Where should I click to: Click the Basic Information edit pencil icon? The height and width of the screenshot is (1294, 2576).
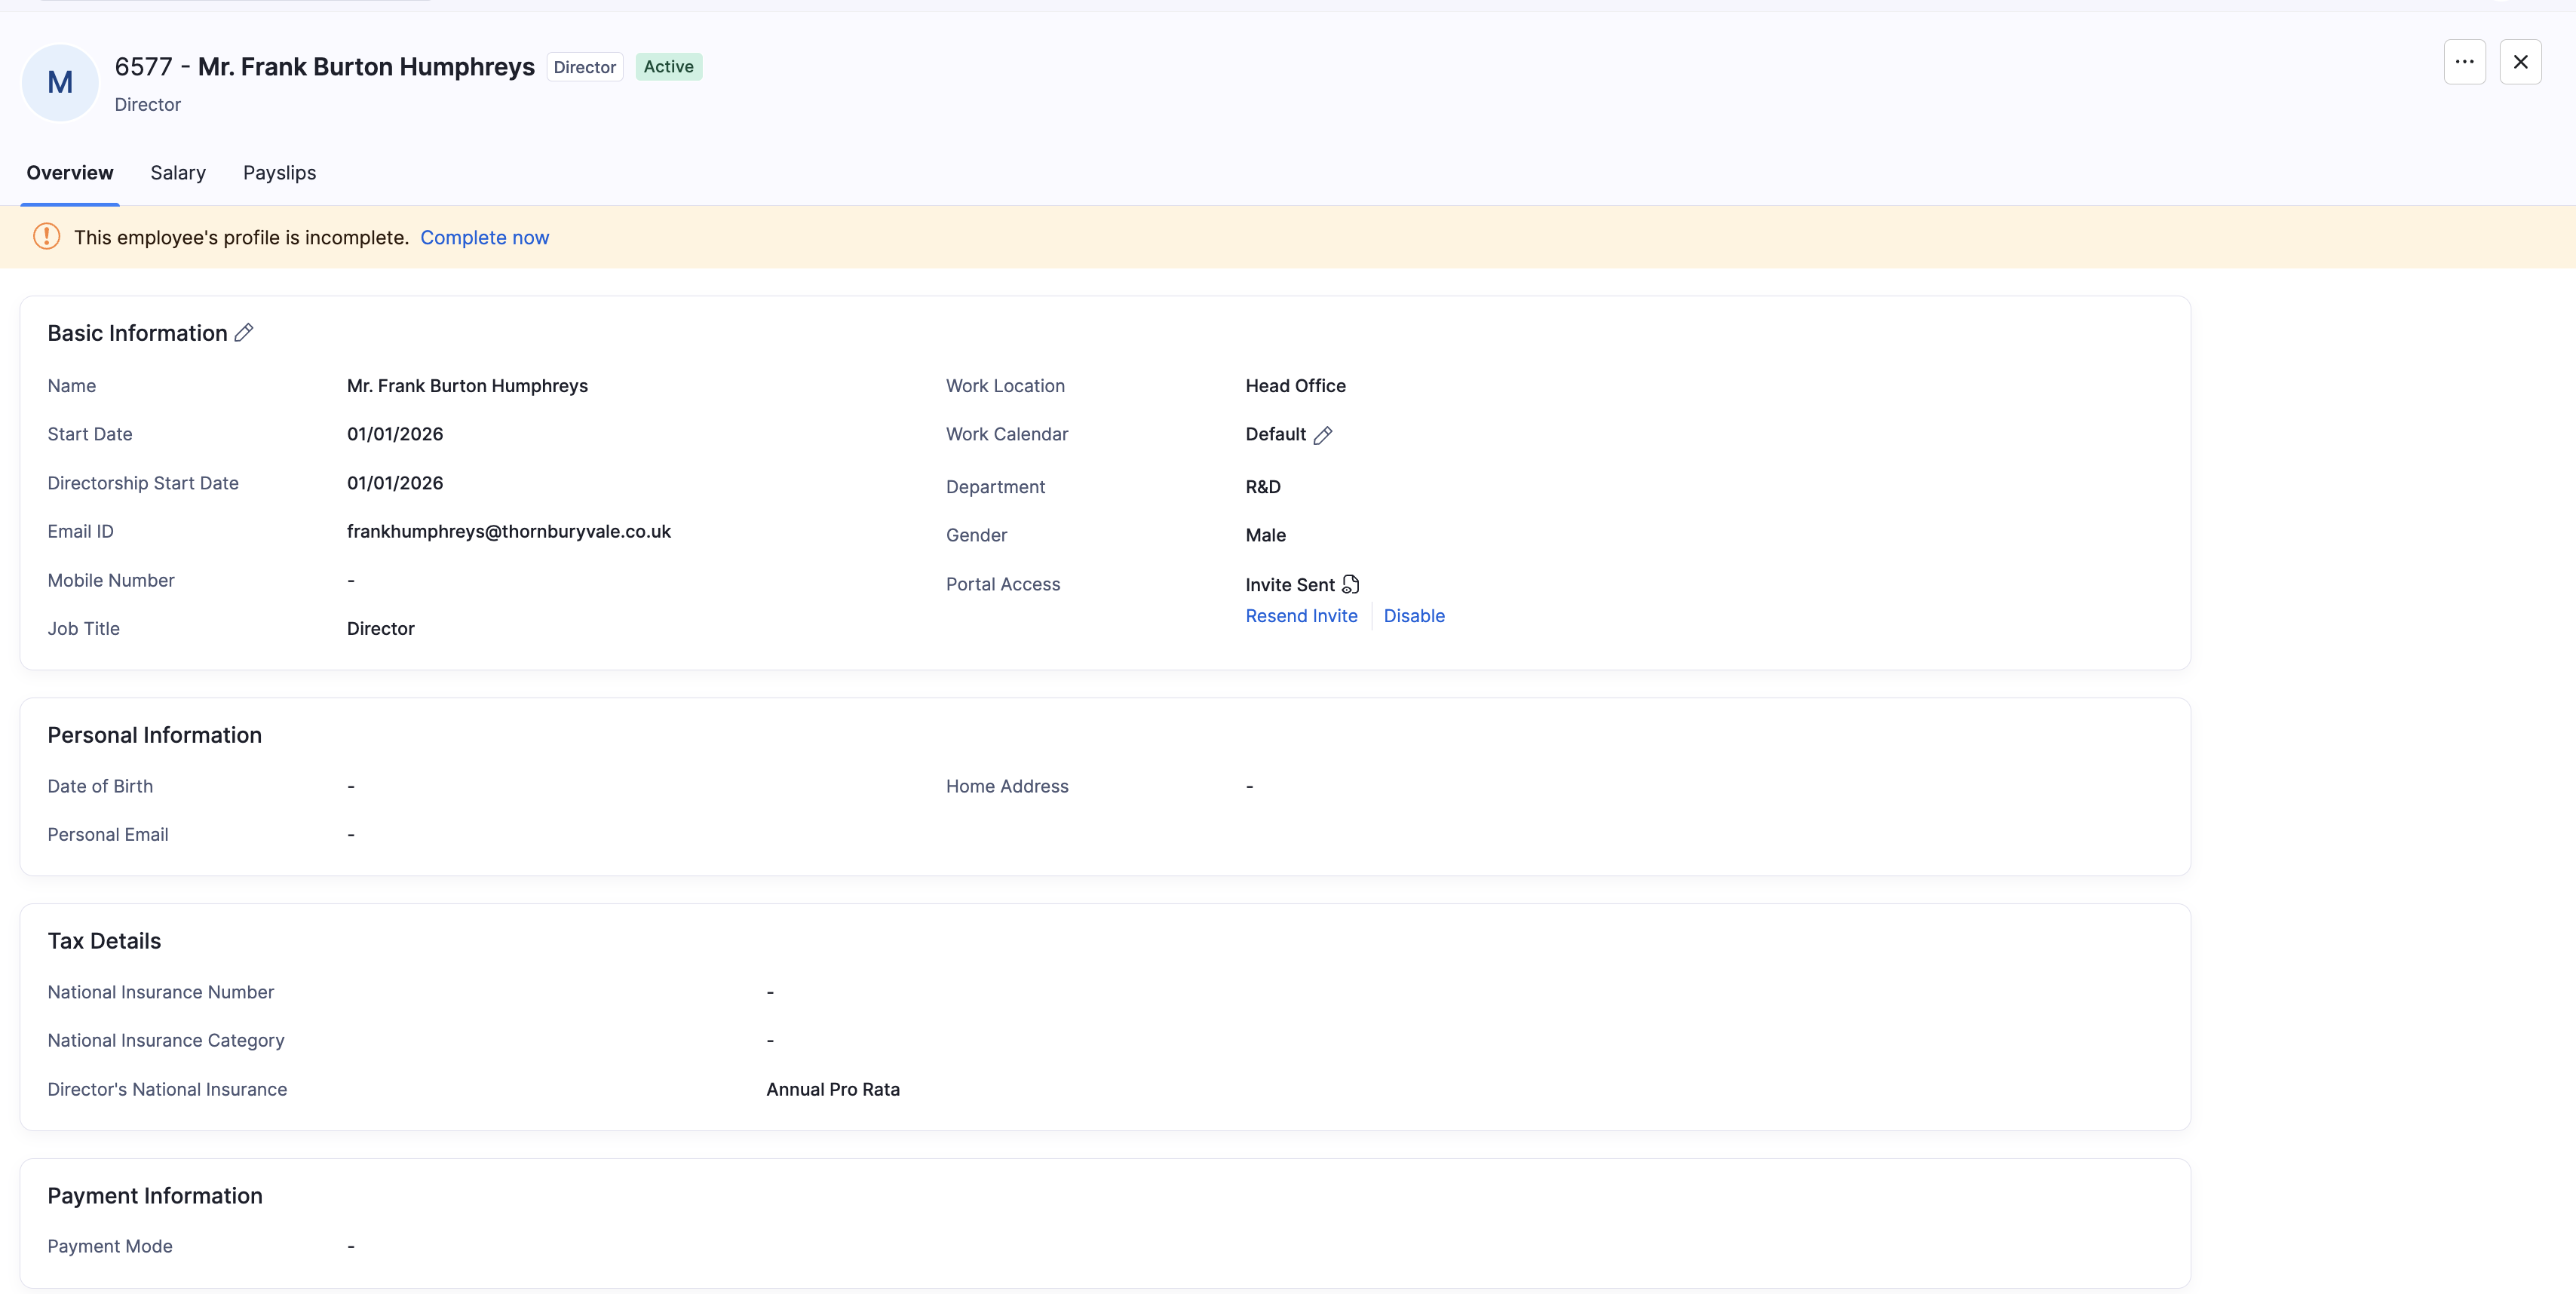(244, 333)
